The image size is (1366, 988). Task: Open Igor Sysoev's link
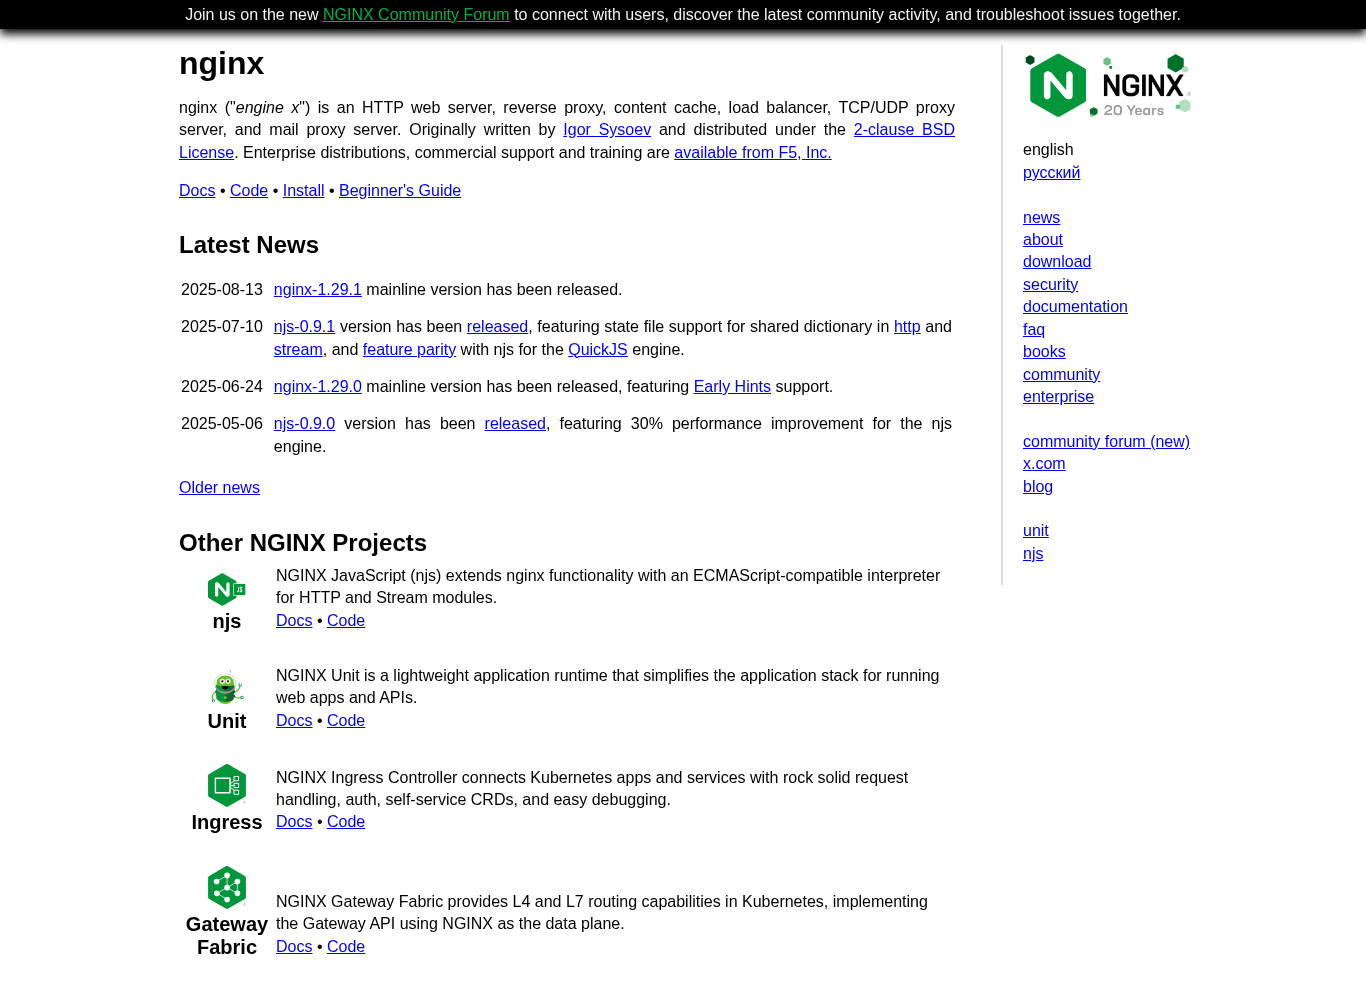coord(607,130)
